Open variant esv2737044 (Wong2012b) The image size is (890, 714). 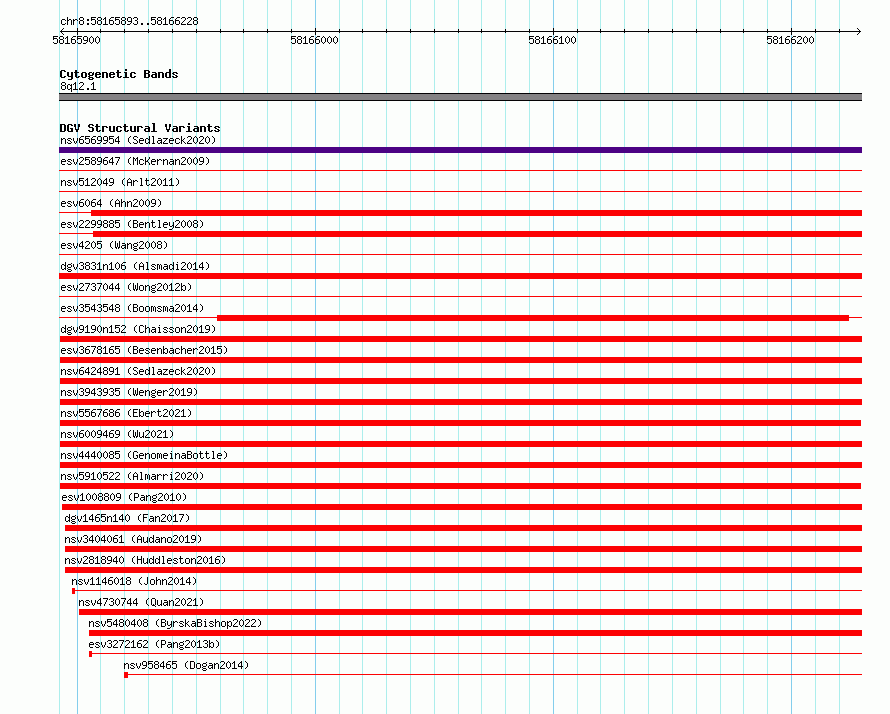(126, 287)
